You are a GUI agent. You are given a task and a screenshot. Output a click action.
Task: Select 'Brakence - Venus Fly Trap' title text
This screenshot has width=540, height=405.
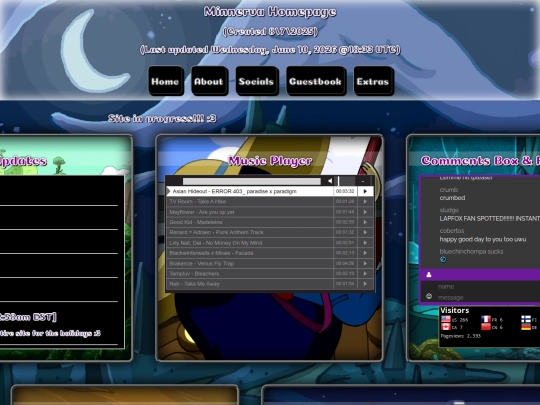click(x=201, y=263)
